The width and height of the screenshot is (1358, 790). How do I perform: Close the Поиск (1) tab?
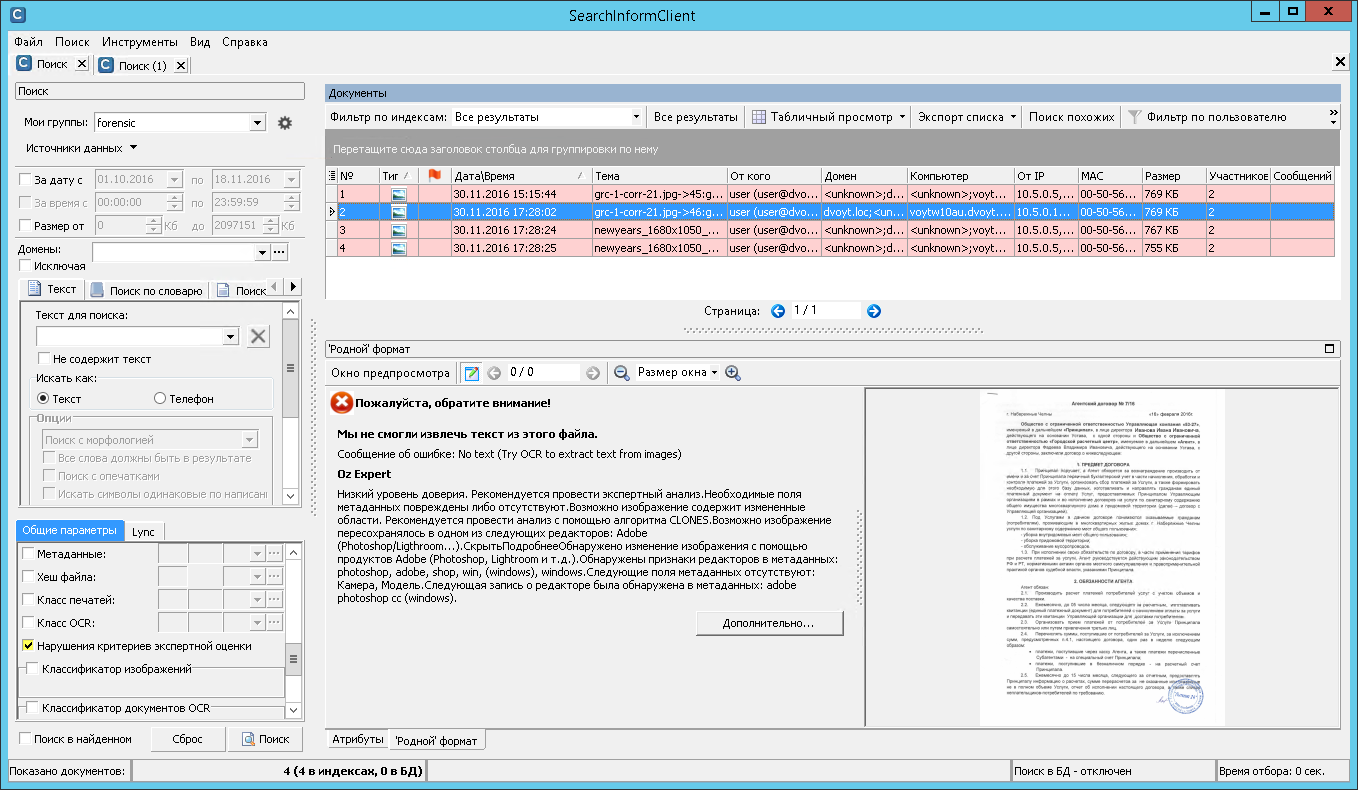180,66
